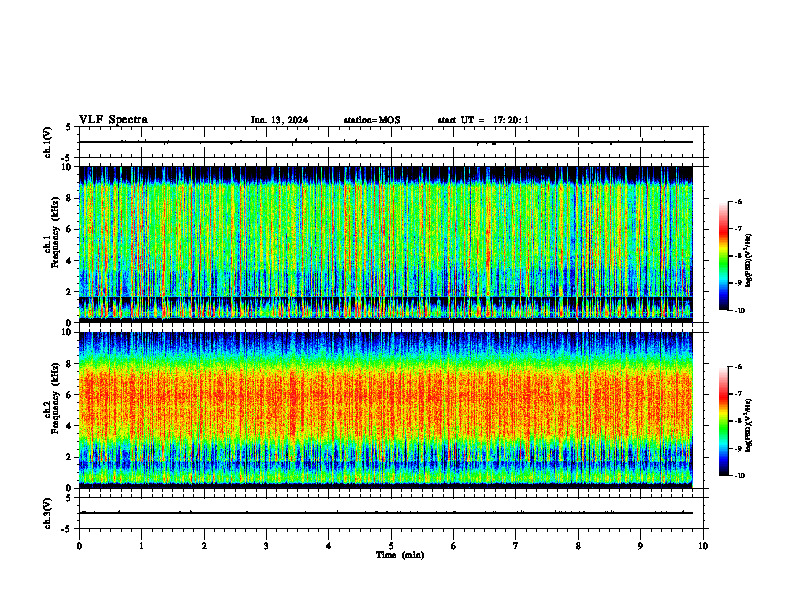
Task: Click time axis tick label "8"
Action: (578, 546)
